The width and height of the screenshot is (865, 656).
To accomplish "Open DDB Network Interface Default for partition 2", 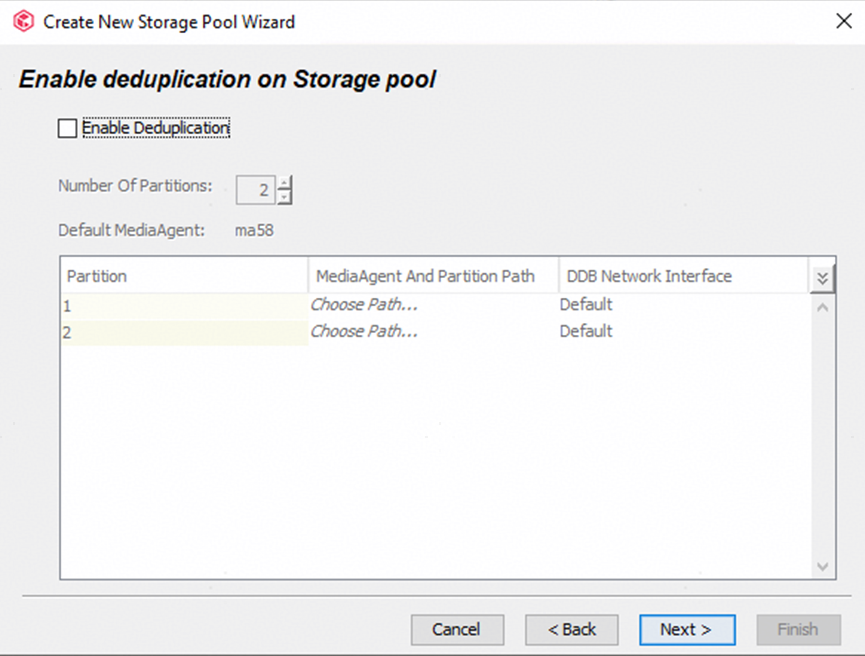I will click(587, 331).
